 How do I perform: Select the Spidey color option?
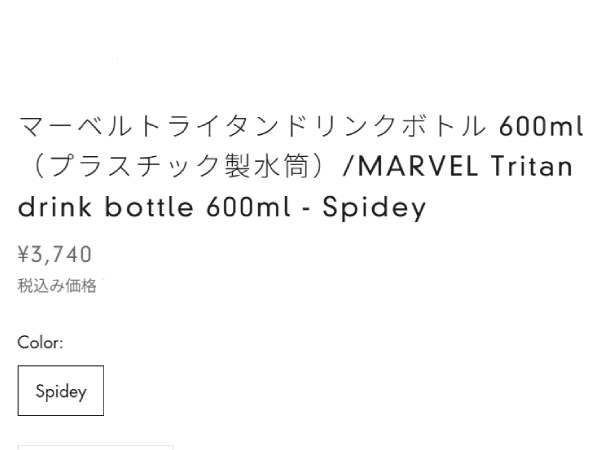pos(61,391)
